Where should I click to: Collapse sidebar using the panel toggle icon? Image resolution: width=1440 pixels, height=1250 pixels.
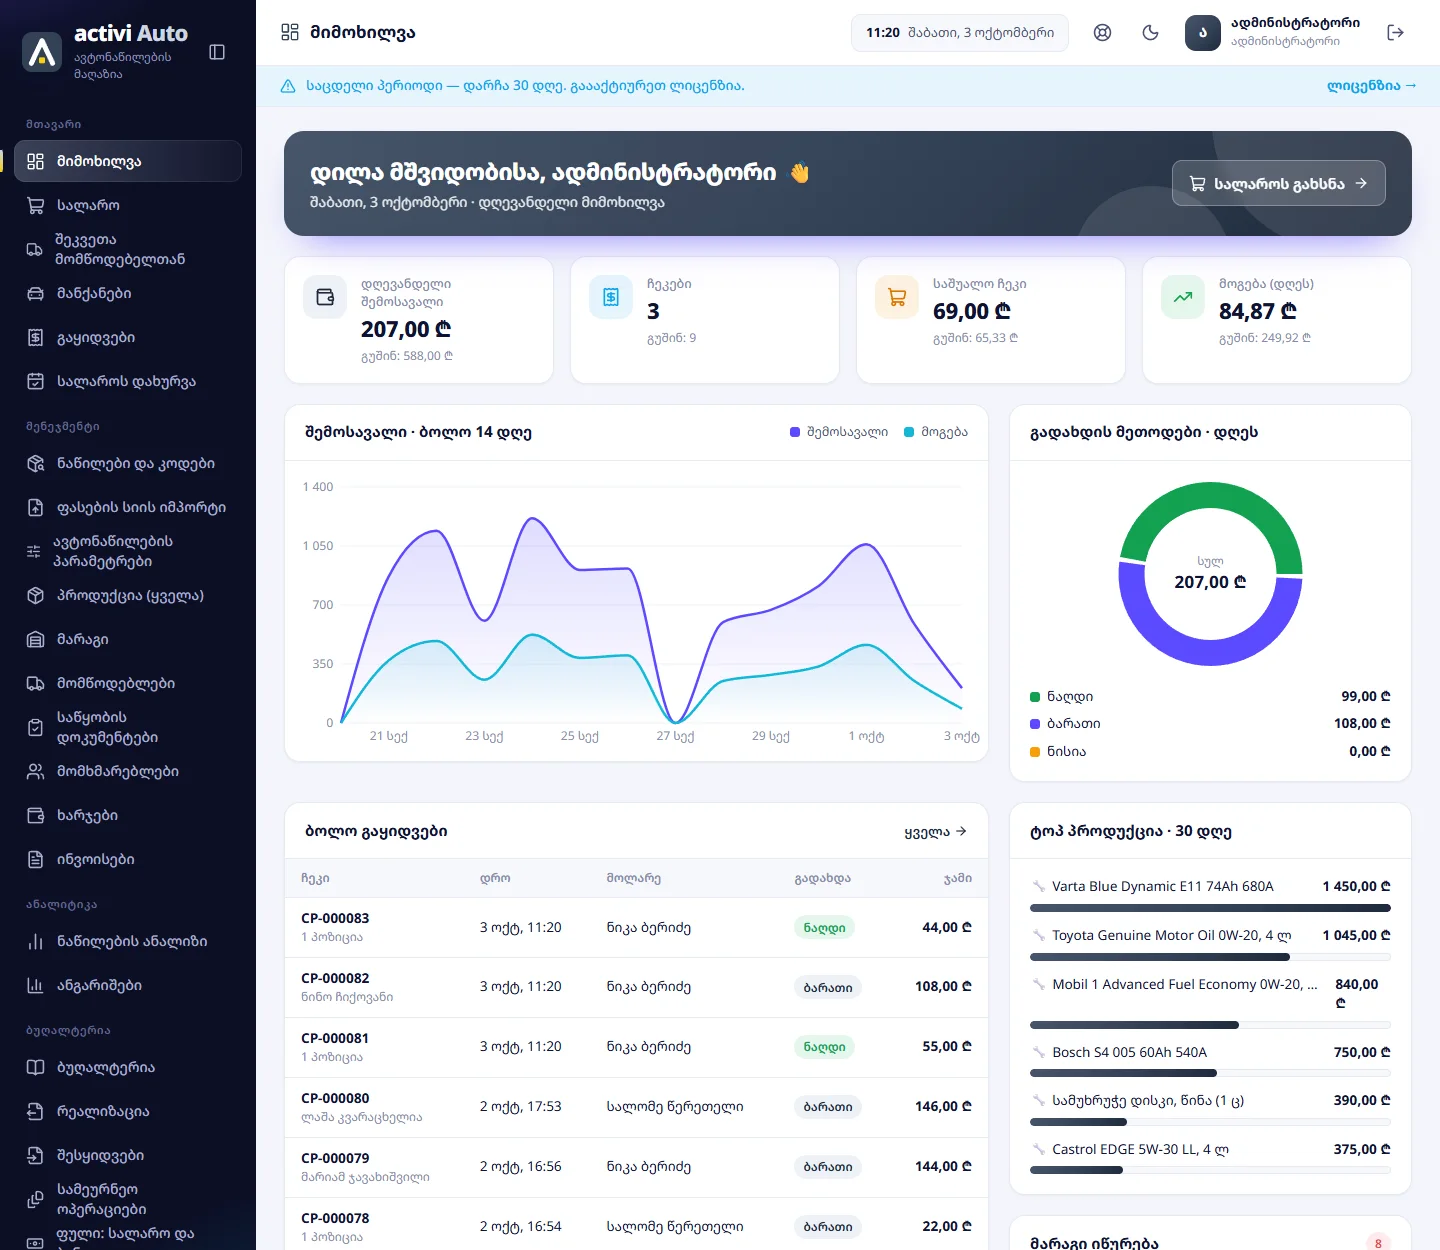coord(217,52)
